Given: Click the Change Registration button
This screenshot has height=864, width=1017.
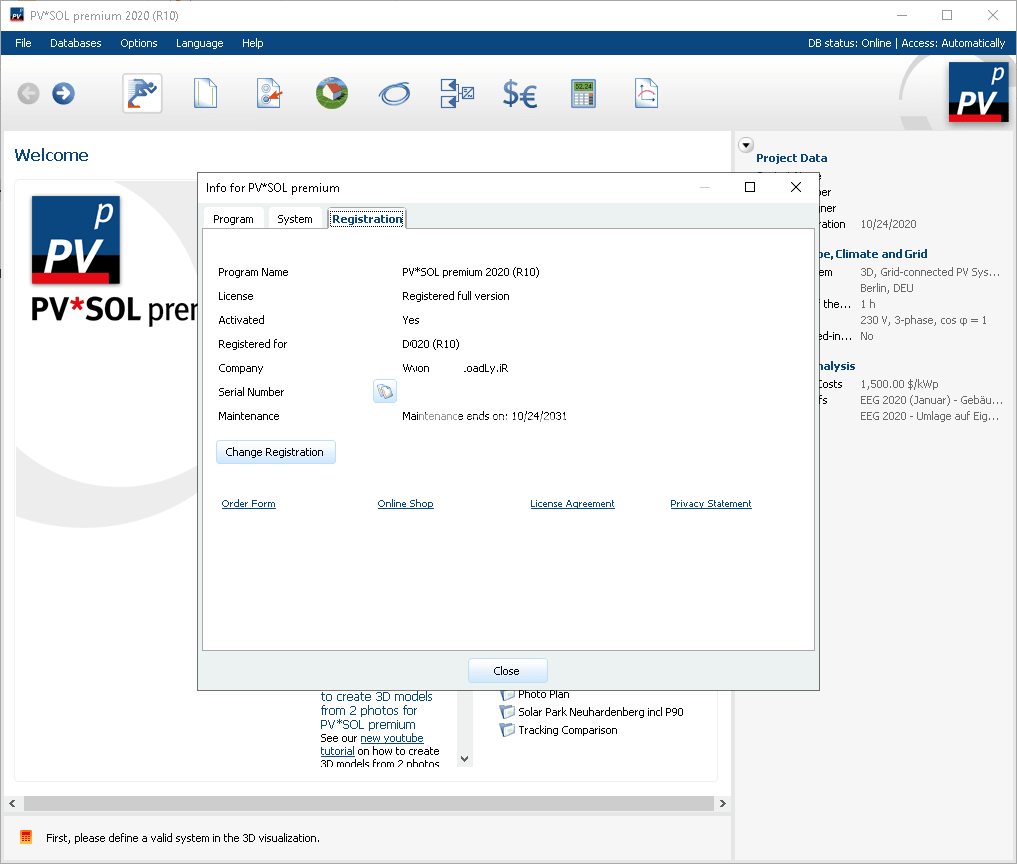Looking at the screenshot, I should click(x=276, y=452).
